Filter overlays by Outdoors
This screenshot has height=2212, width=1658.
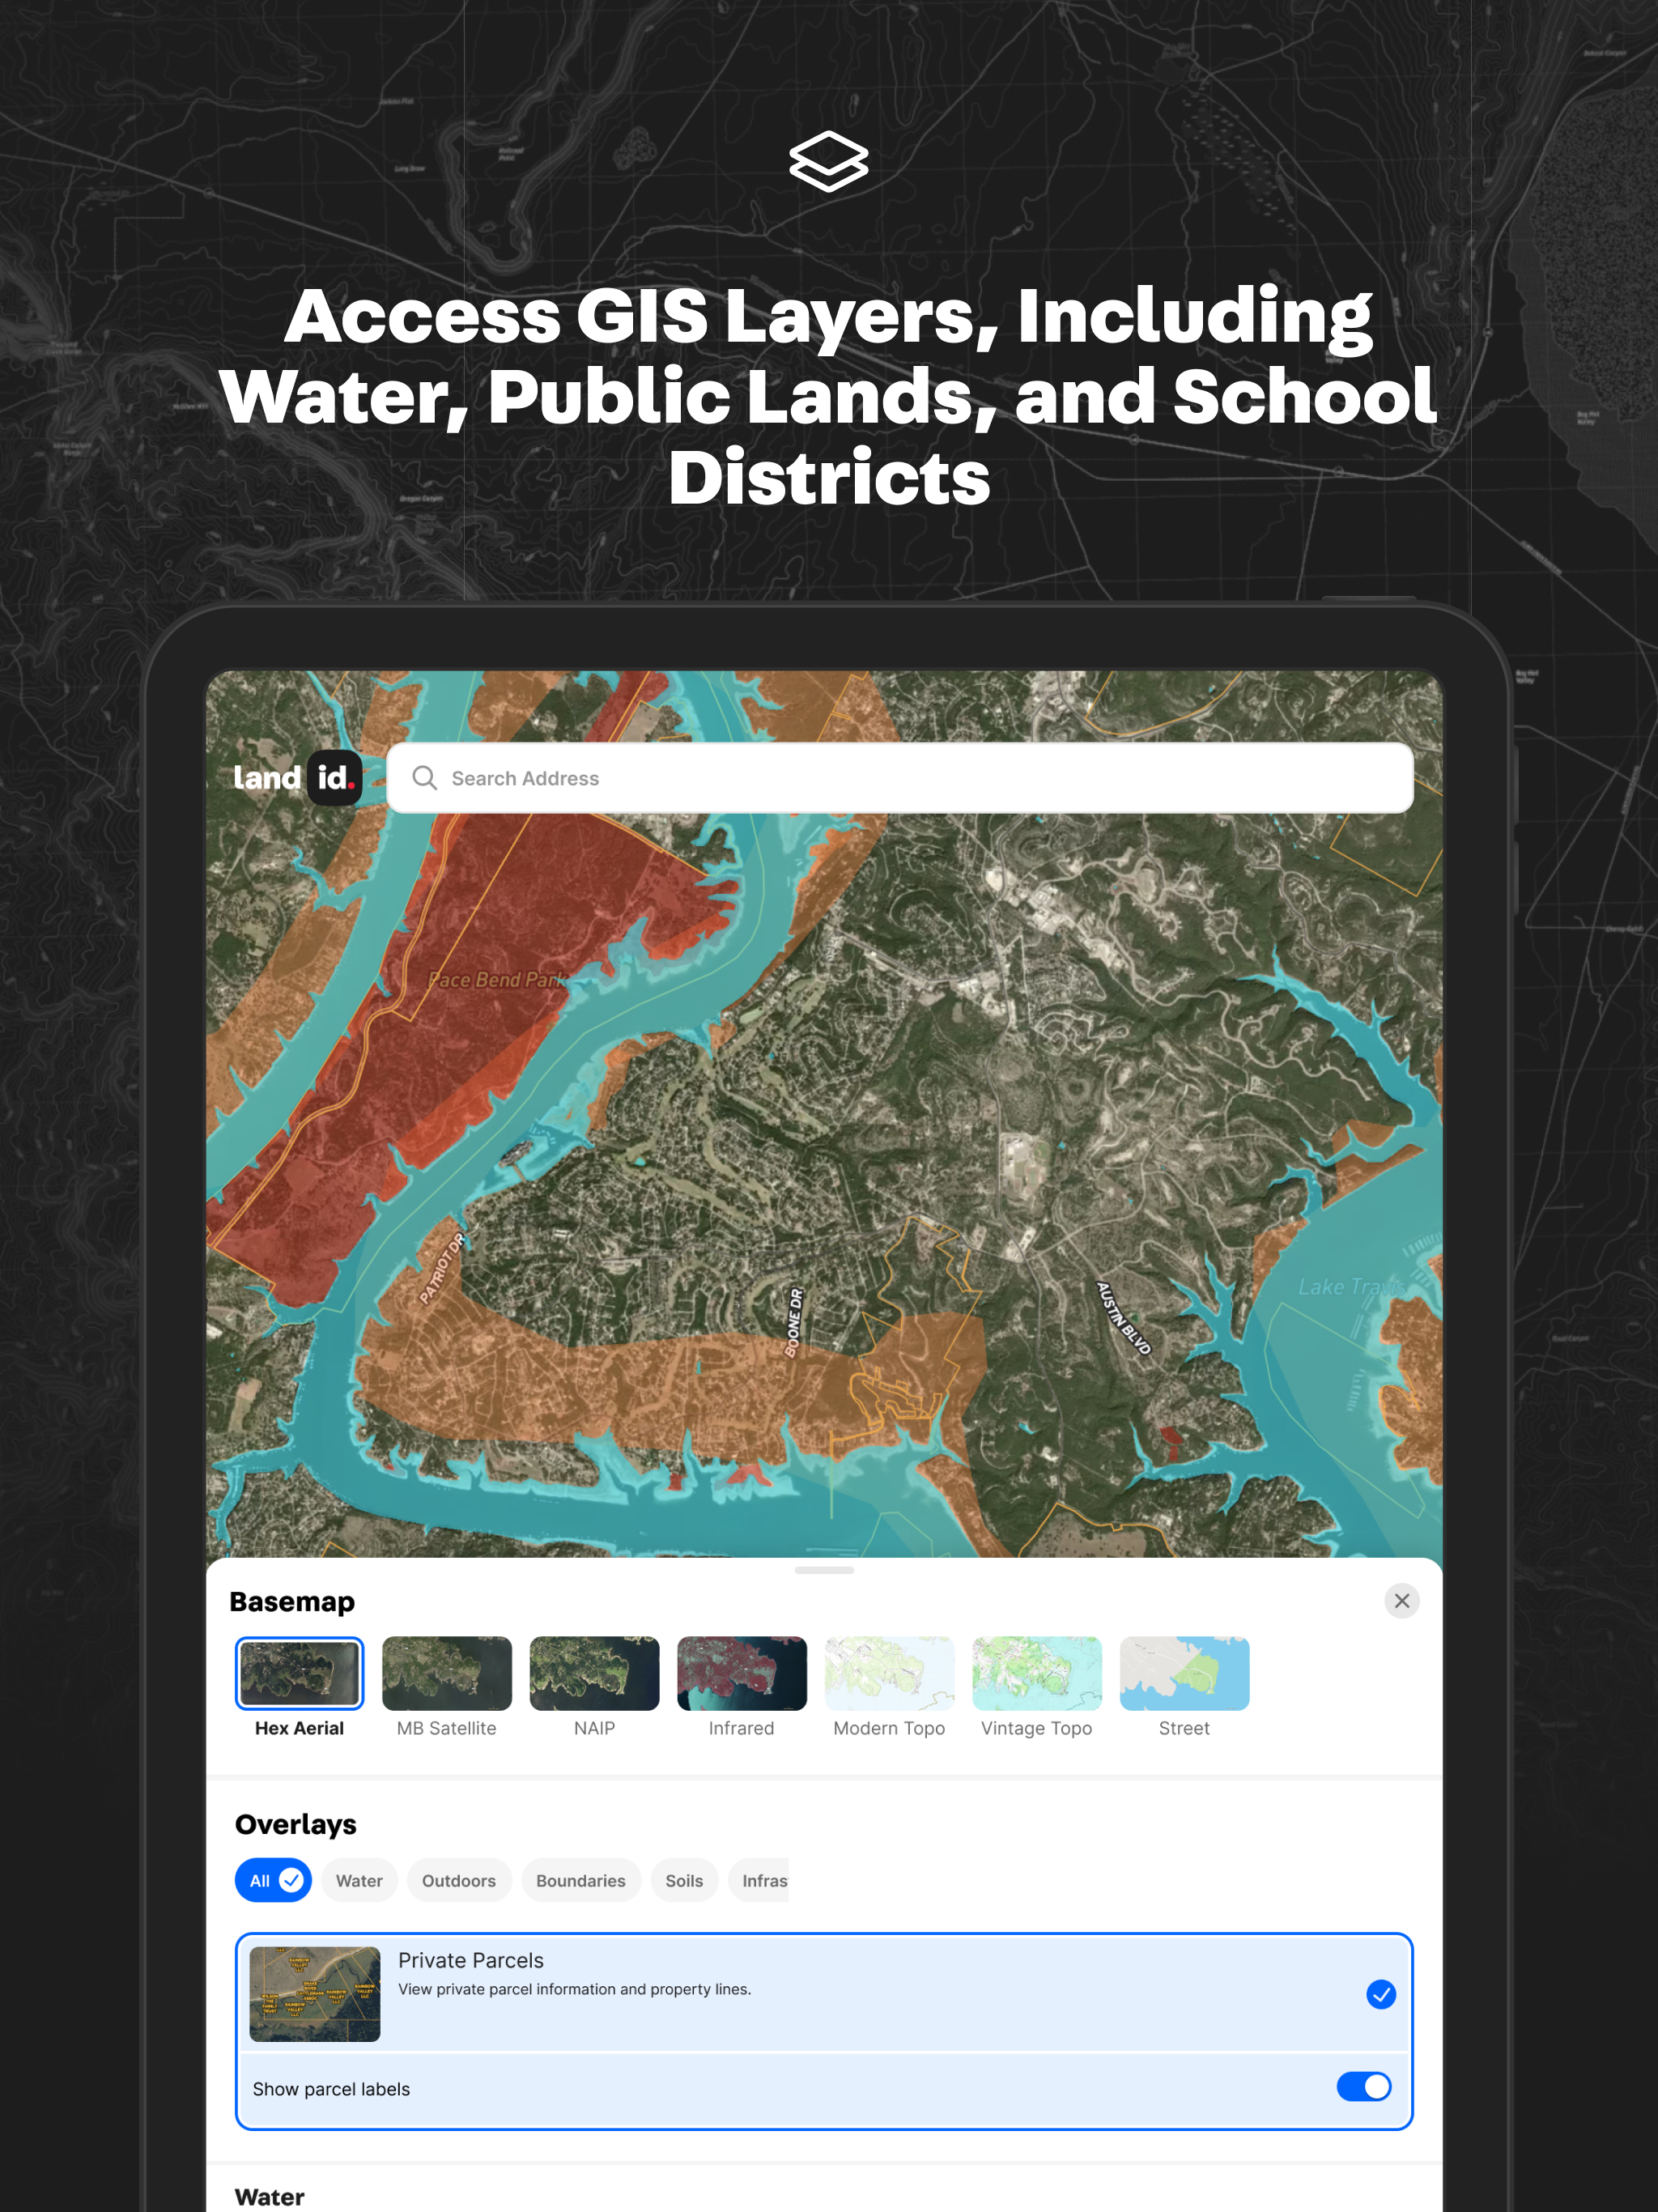tap(458, 1881)
